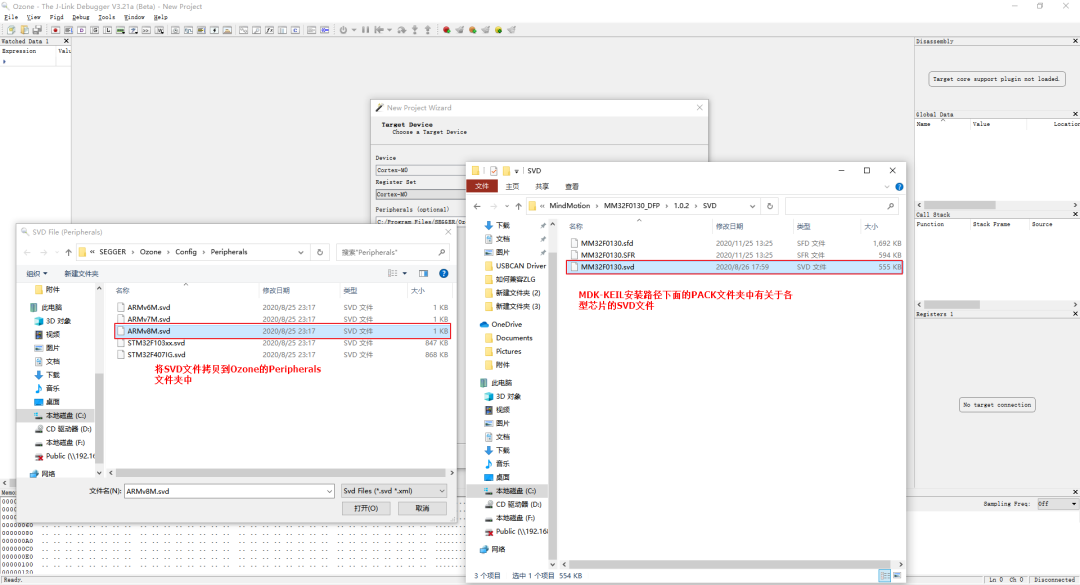Toggle the preview pane icon in SVD dialog
1080x585 pixels.
[x=423, y=274]
